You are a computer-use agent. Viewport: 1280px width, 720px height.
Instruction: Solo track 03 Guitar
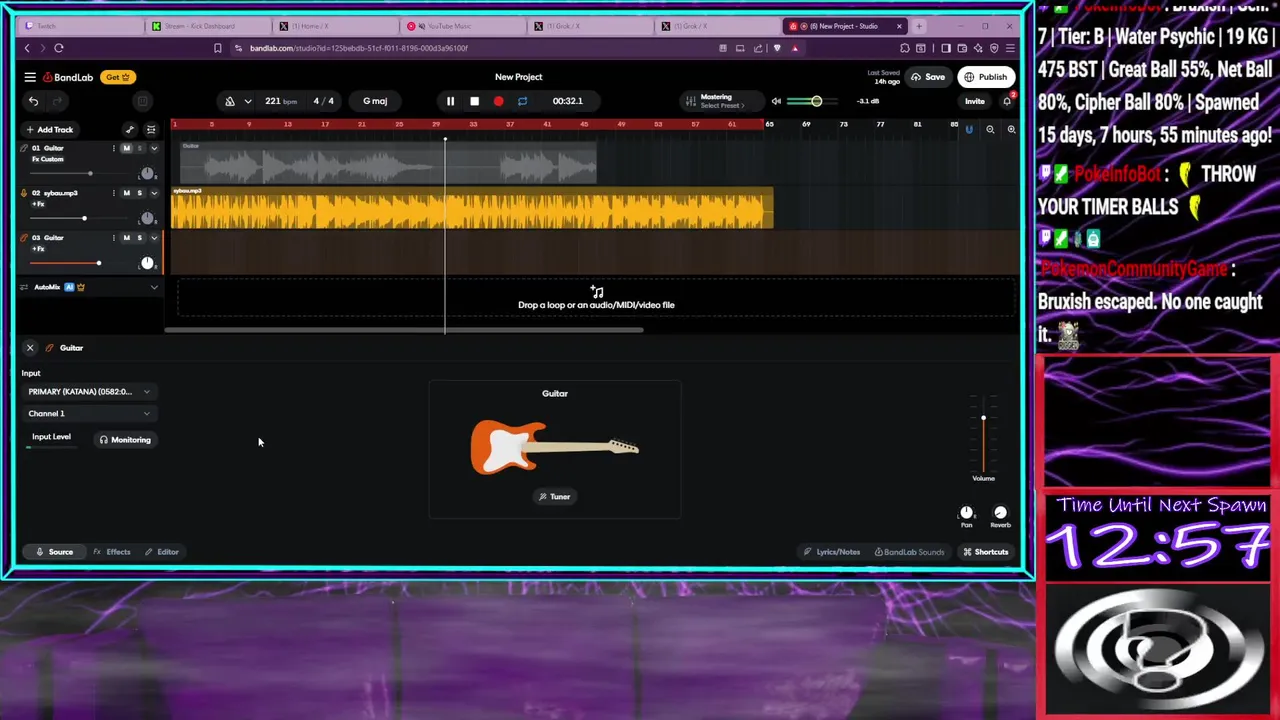click(x=140, y=238)
